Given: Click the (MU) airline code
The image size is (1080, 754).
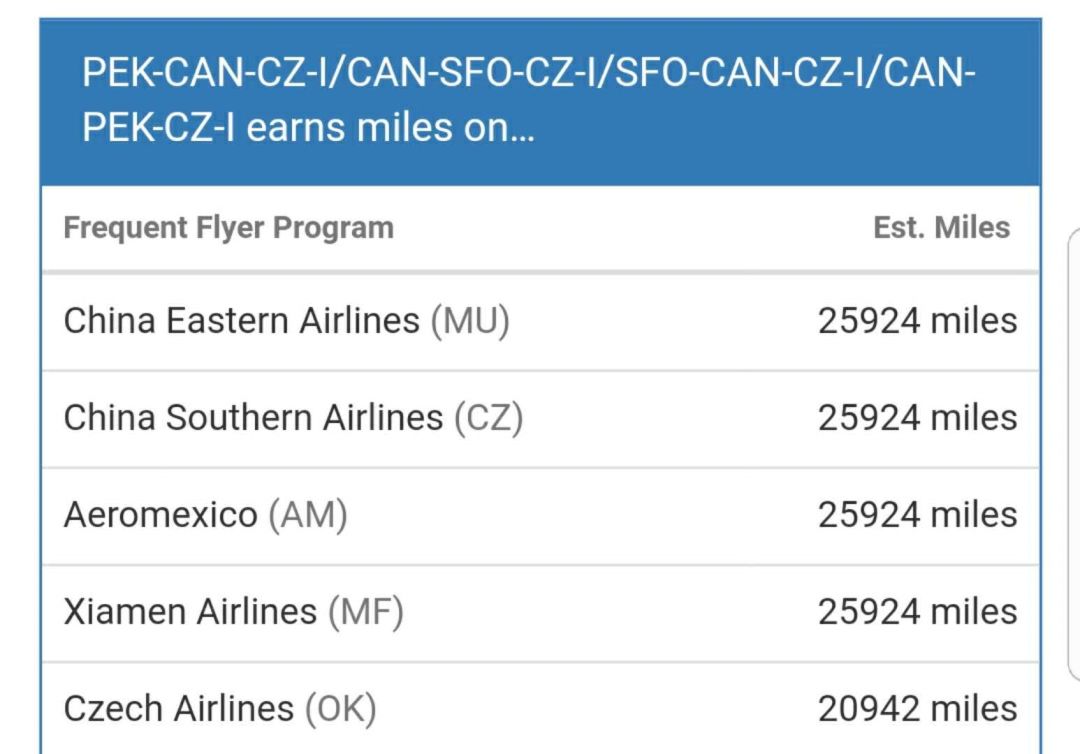Looking at the screenshot, I should click(x=470, y=321).
